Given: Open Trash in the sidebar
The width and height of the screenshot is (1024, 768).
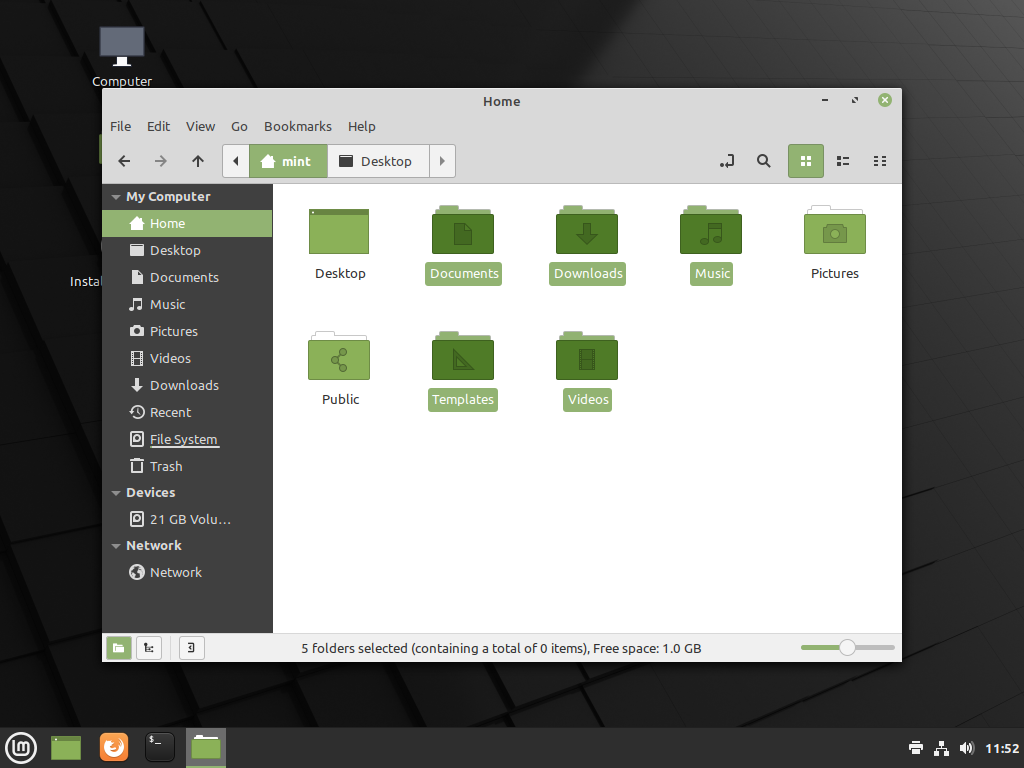Looking at the screenshot, I should coord(166,466).
